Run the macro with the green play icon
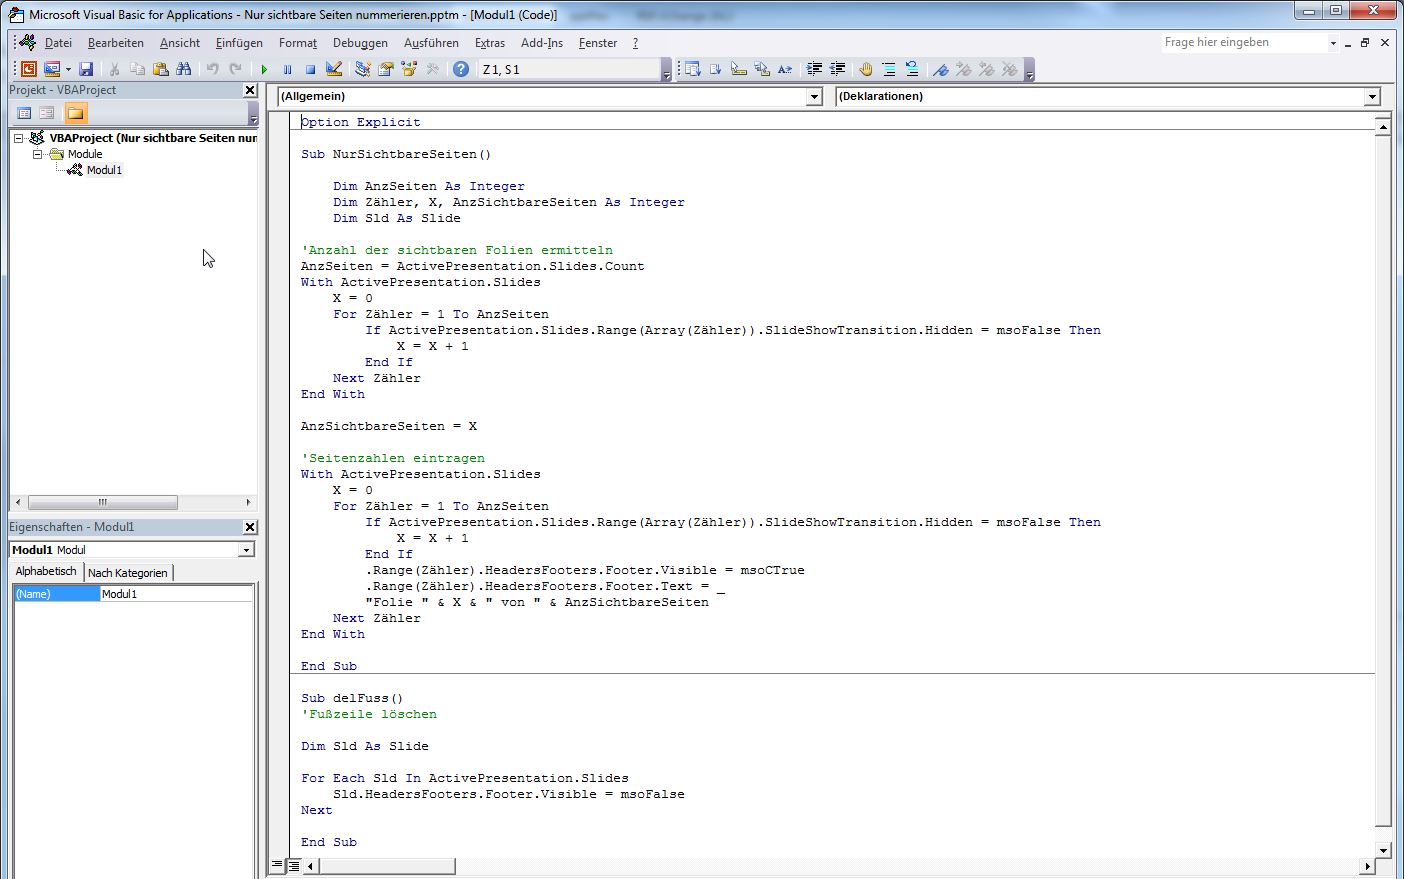 pos(264,69)
